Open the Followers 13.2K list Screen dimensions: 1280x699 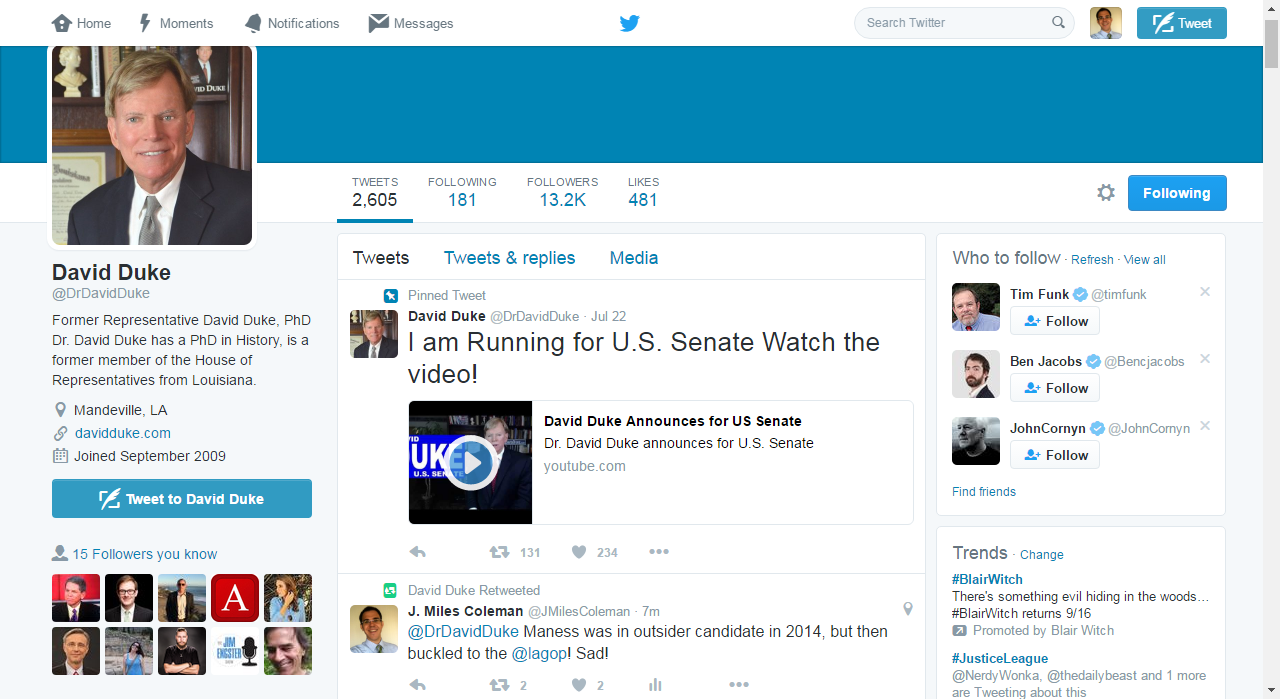click(x=562, y=192)
